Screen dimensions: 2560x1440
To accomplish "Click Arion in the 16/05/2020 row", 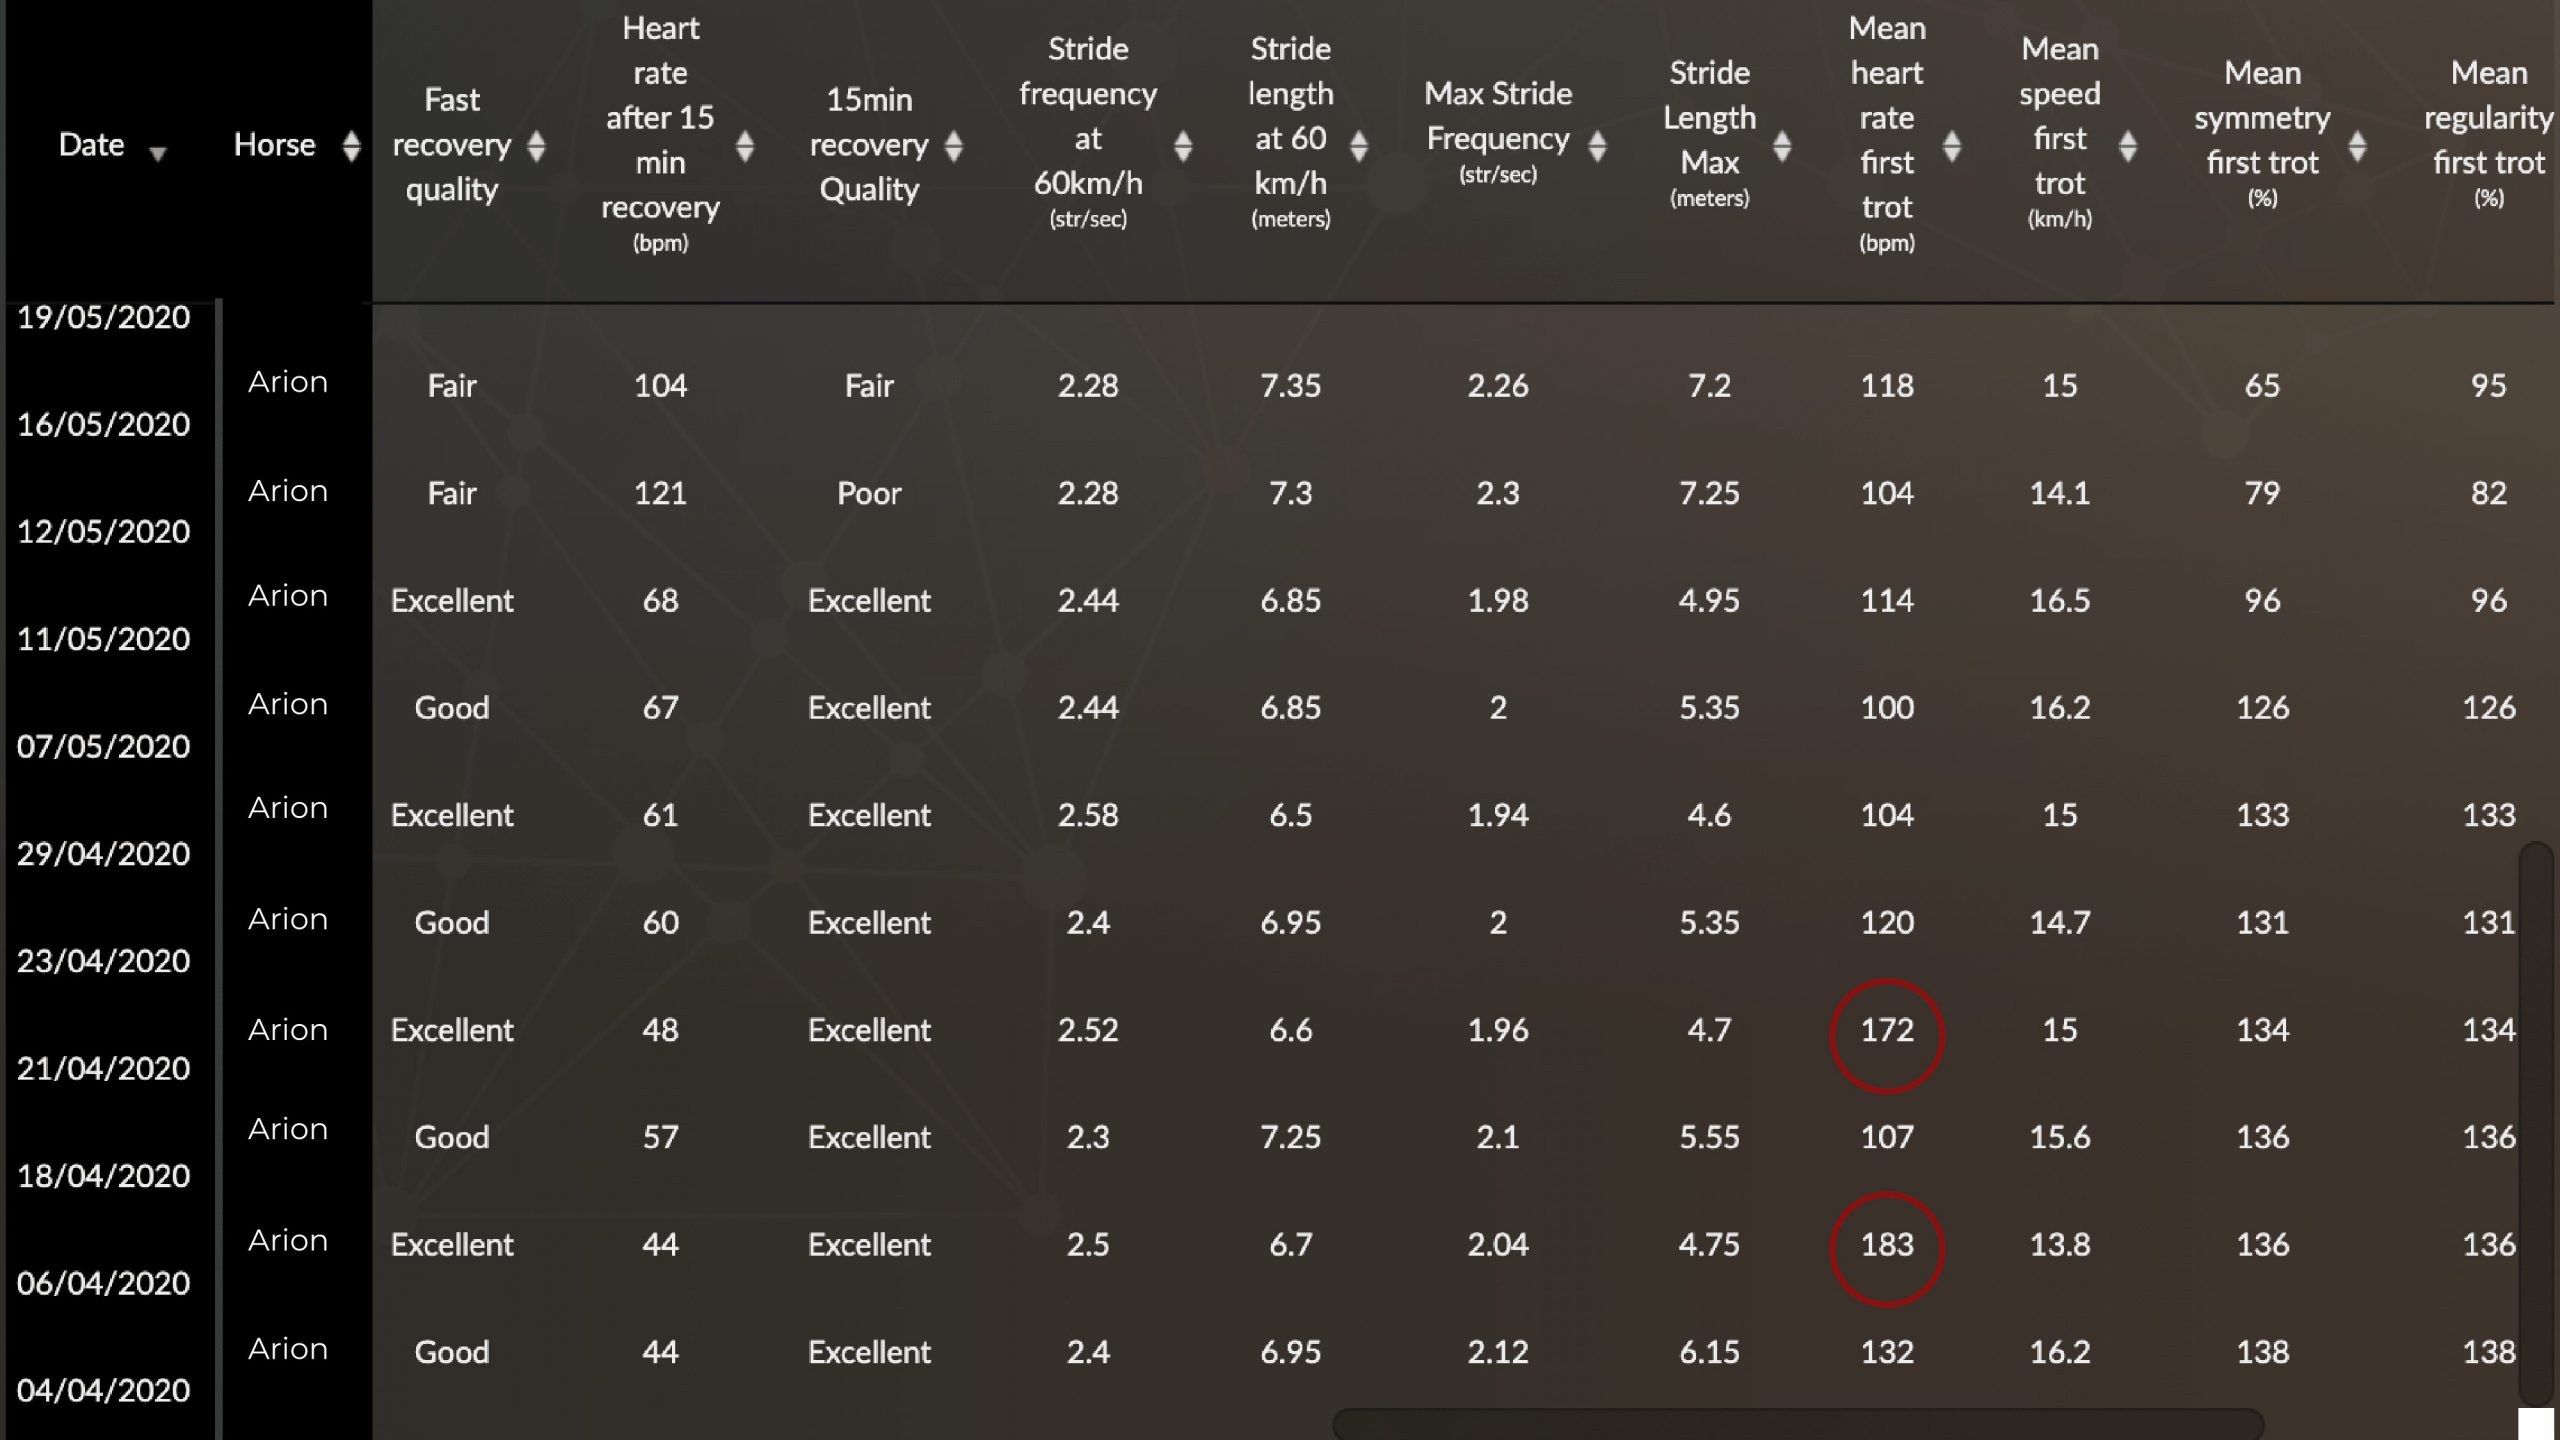I will pyautogui.click(x=288, y=491).
